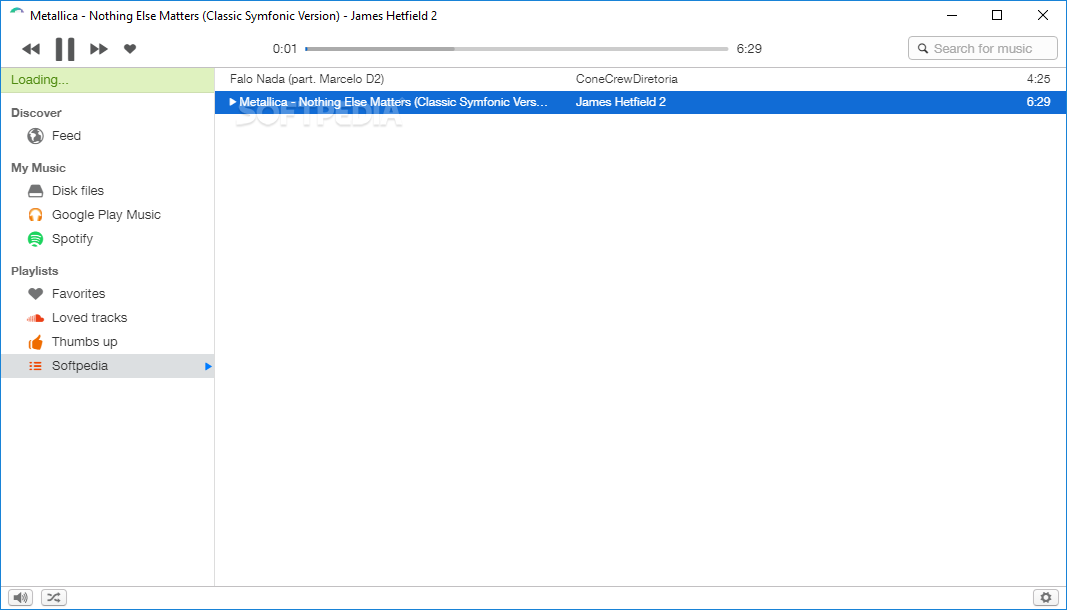Pause the current song
The height and width of the screenshot is (610, 1067).
[65, 49]
